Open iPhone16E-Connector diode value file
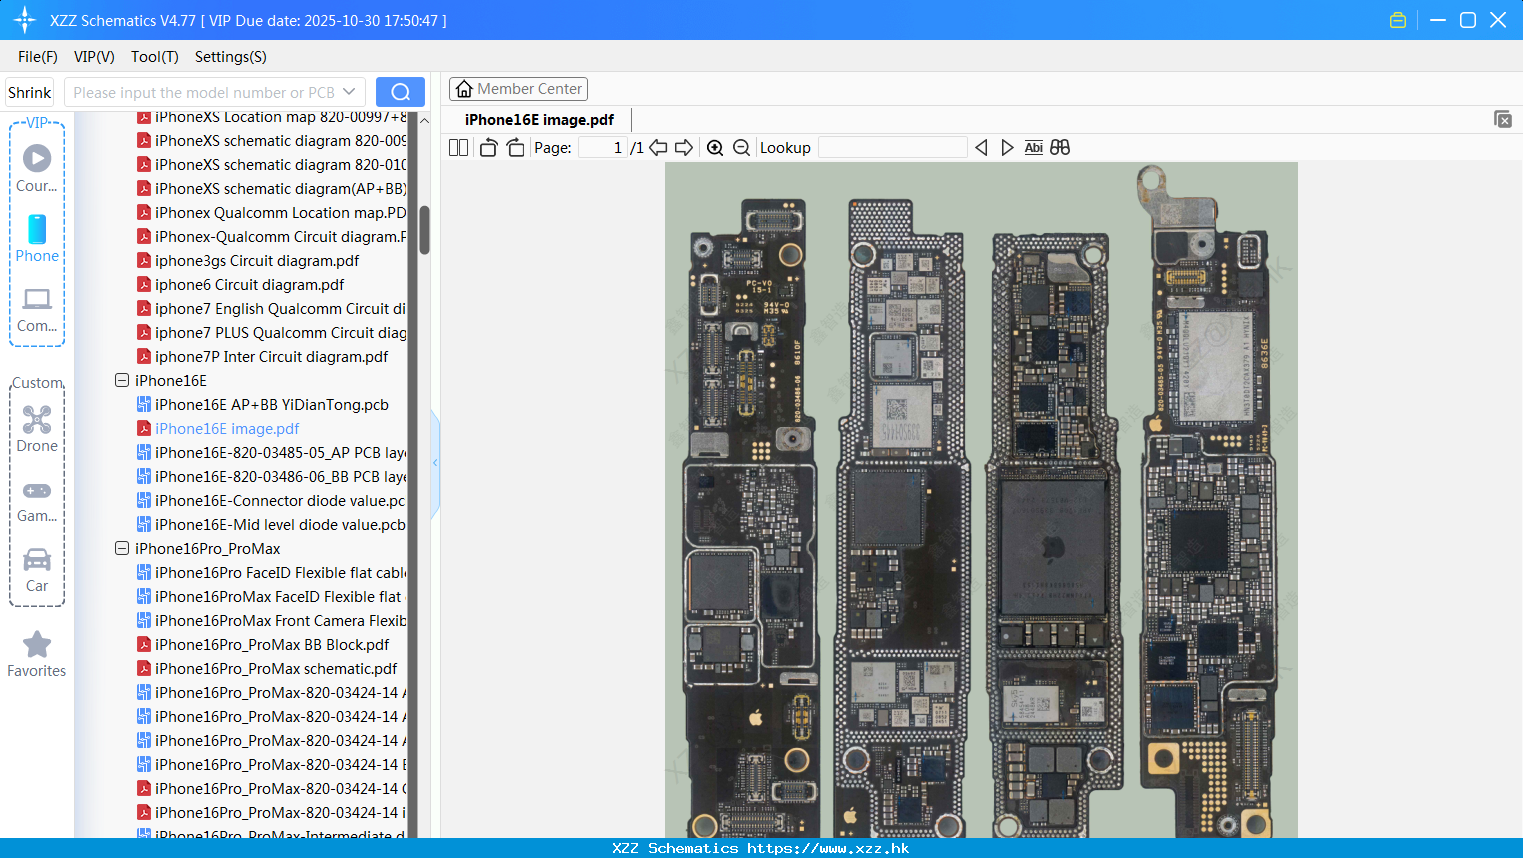Image resolution: width=1523 pixels, height=858 pixels. pyautogui.click(x=271, y=501)
